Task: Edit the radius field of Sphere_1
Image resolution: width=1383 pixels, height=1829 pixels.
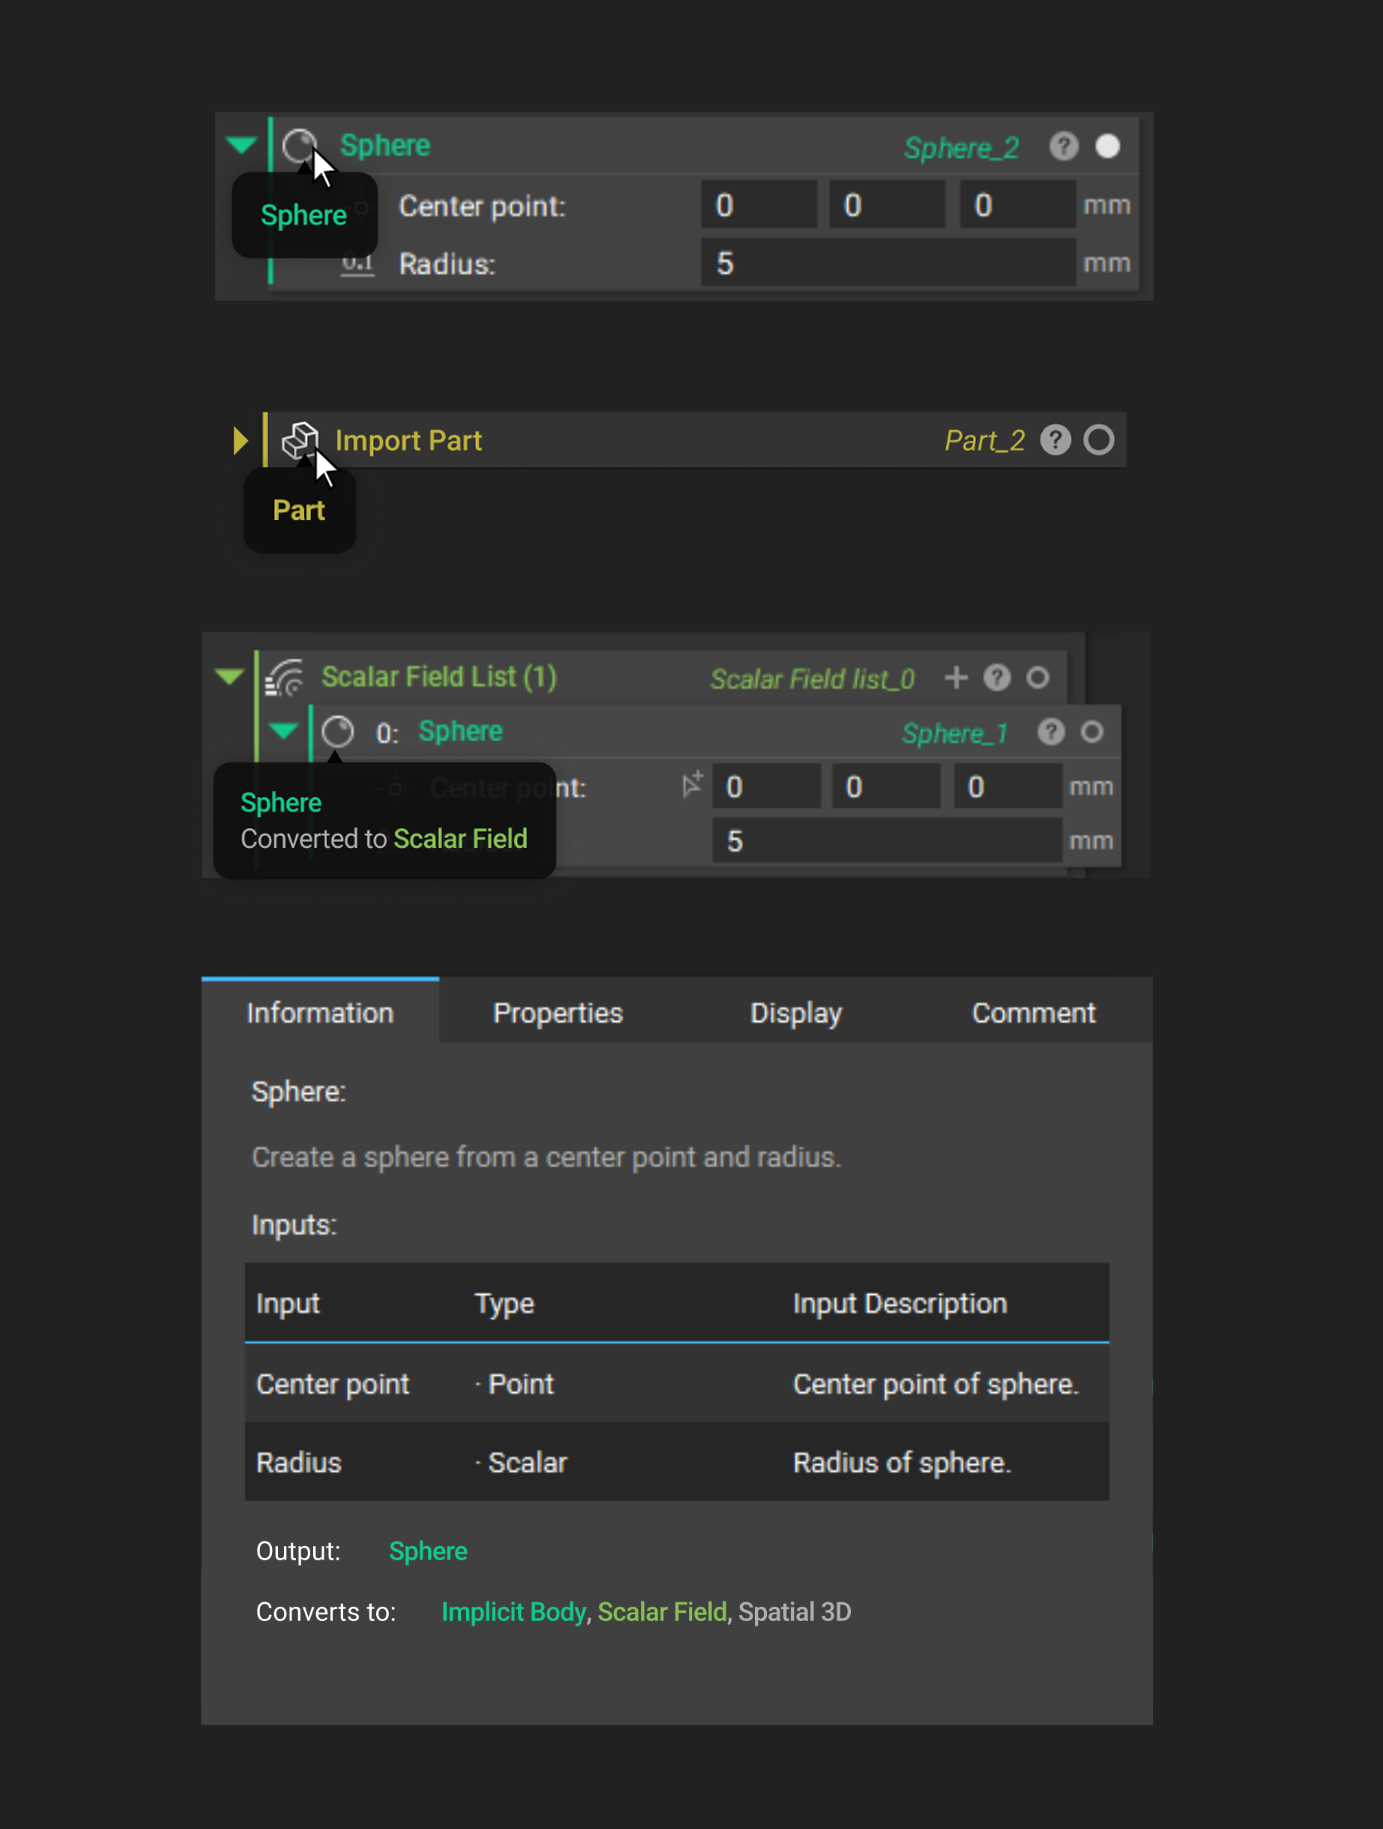Action: (887, 841)
